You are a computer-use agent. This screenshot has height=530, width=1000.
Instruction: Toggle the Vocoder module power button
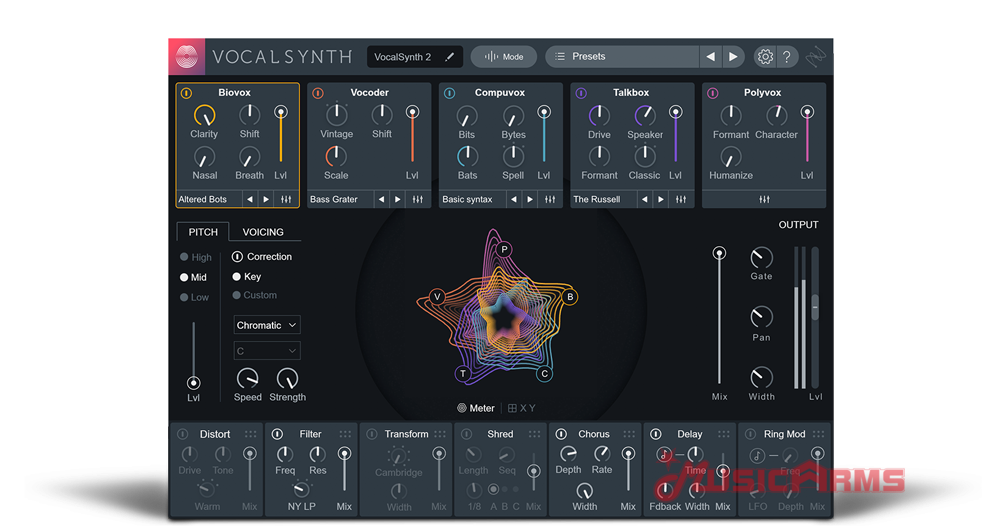click(318, 93)
